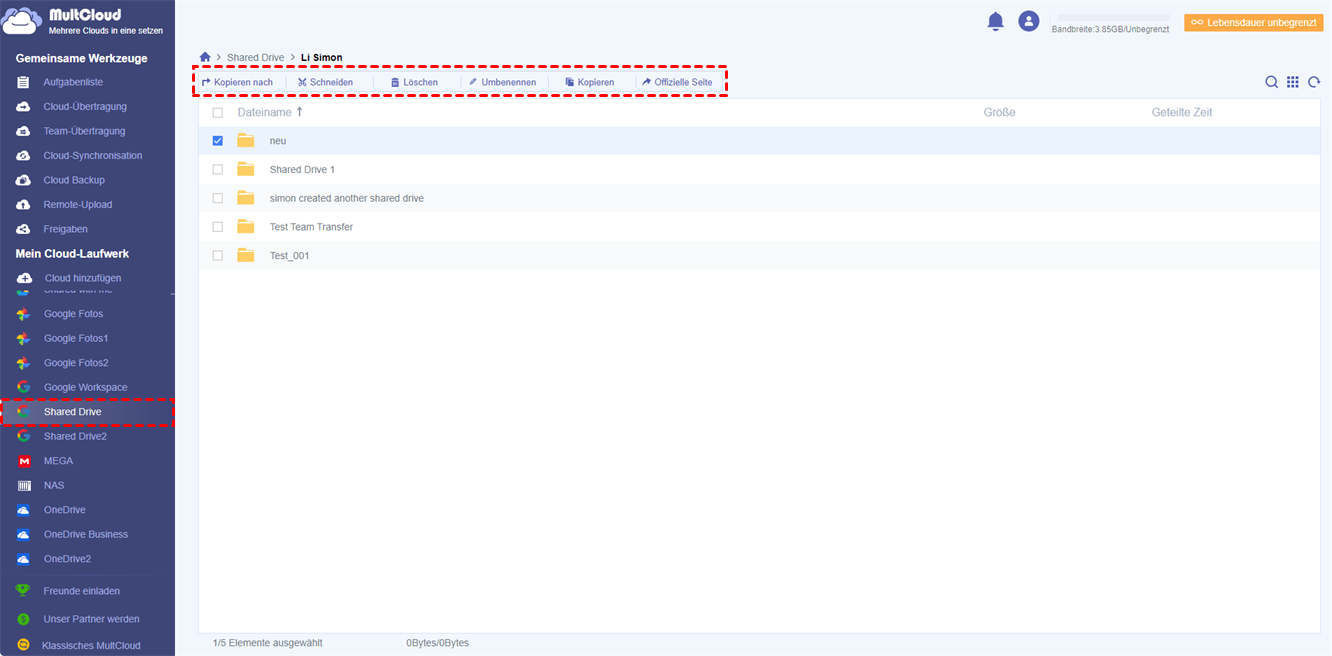Screen dimensions: 1332x656
Task: Open Cloud-Übertragung
Action: (85, 107)
